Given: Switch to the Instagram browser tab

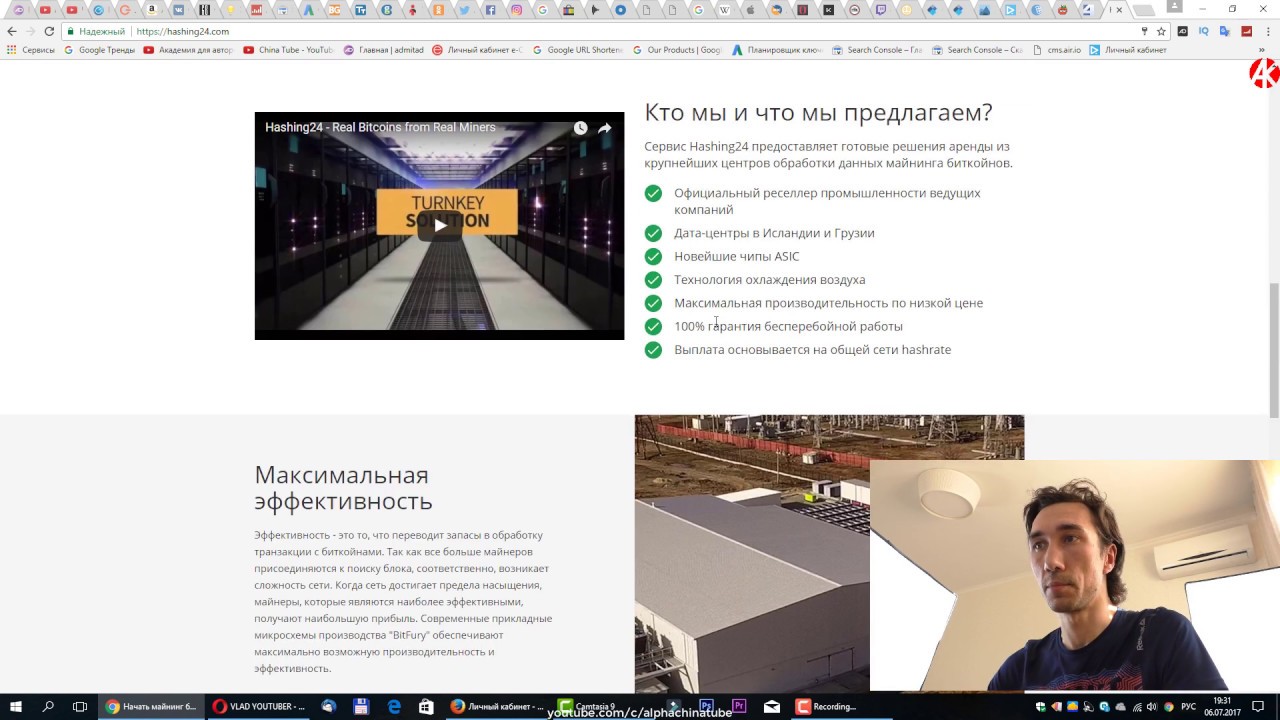Looking at the screenshot, I should pyautogui.click(x=516, y=10).
